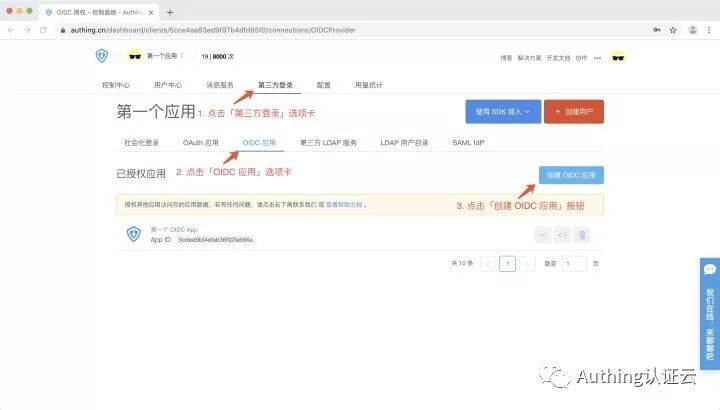Open the three-dot more menu in header
Viewport: 720px width, 410px height.
coord(597,58)
